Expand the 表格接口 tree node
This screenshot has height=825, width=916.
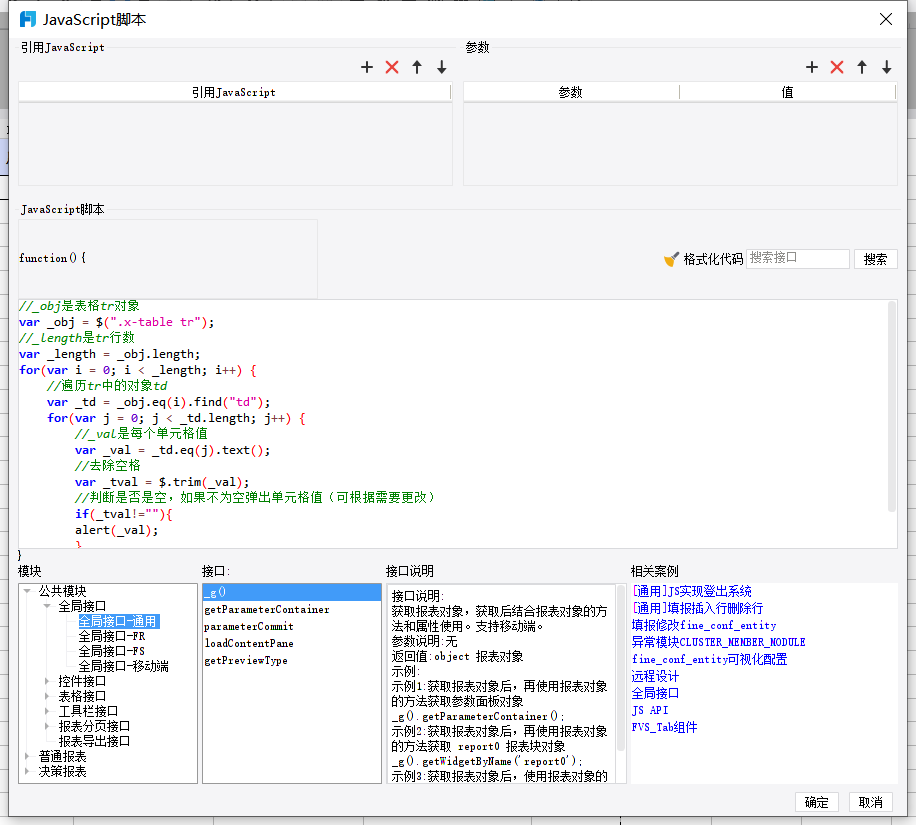47,696
